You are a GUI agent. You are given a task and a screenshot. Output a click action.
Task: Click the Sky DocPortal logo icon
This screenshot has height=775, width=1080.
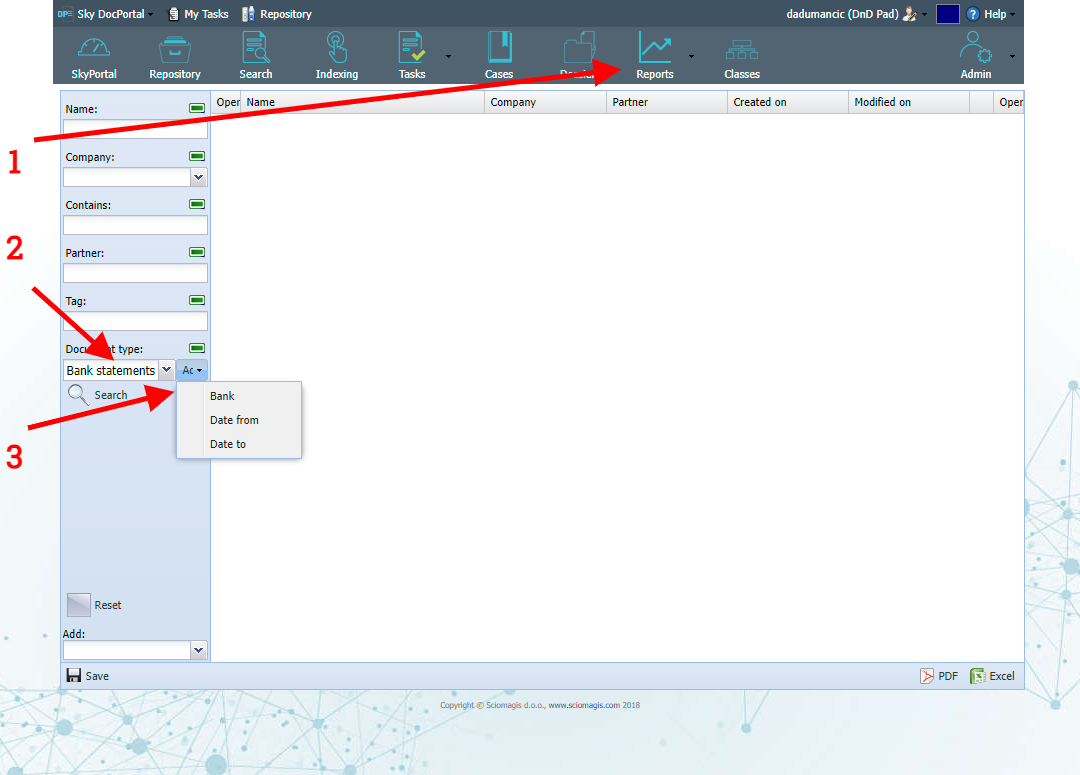tap(65, 14)
